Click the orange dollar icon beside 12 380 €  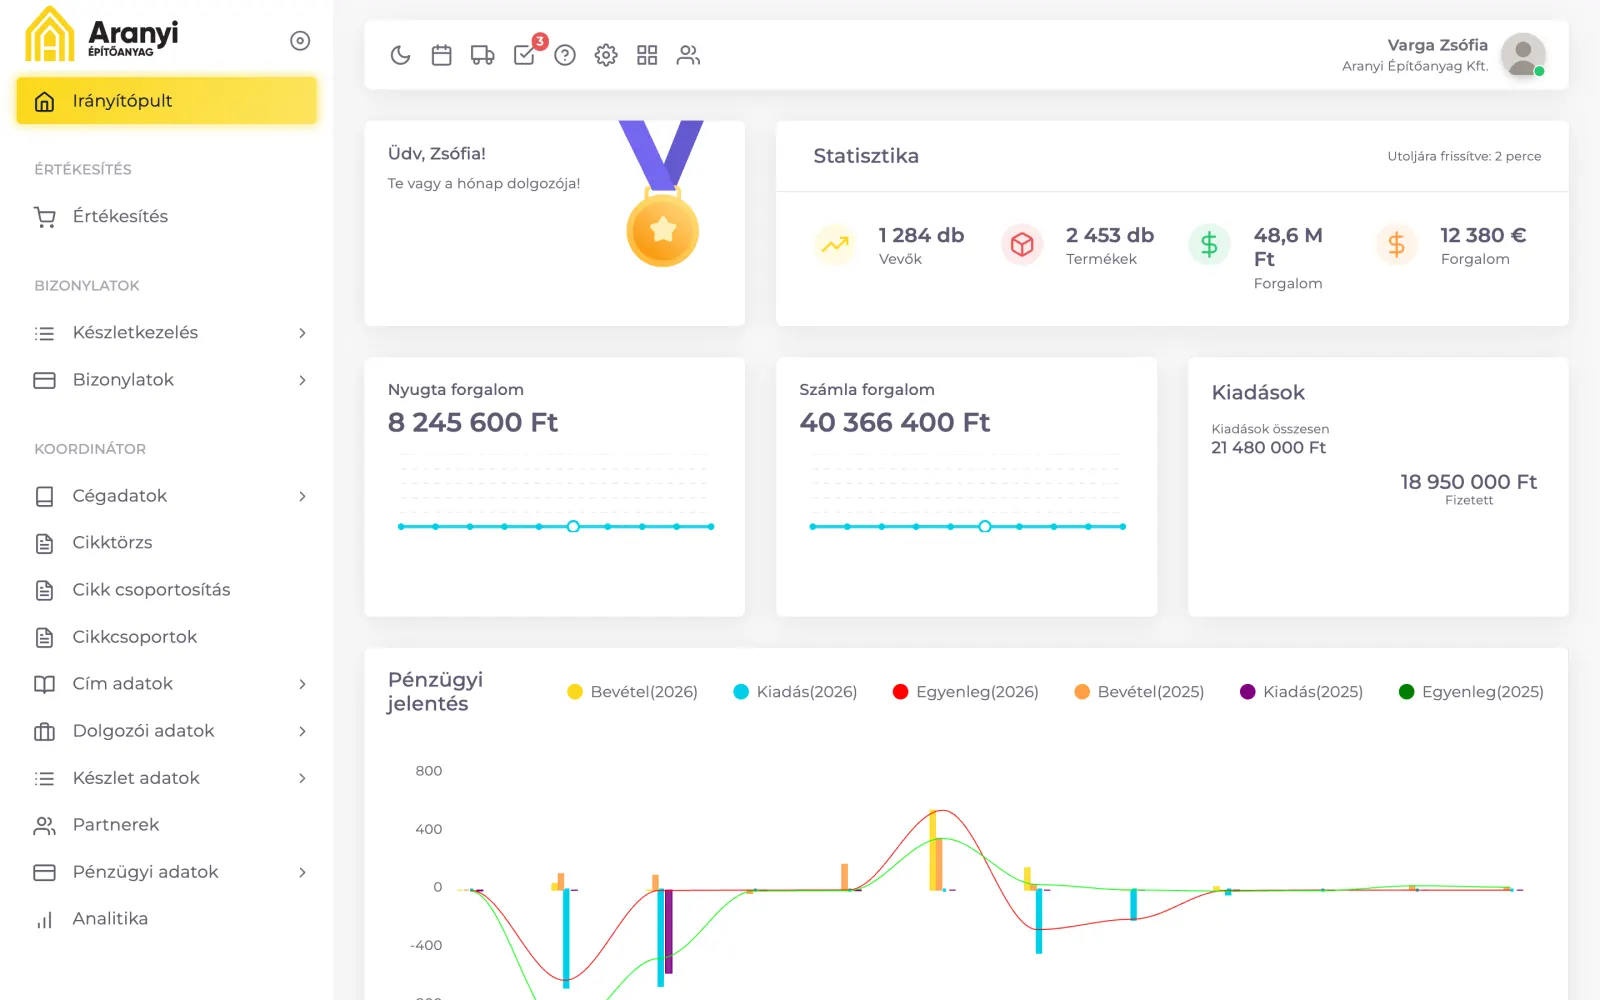click(x=1397, y=244)
